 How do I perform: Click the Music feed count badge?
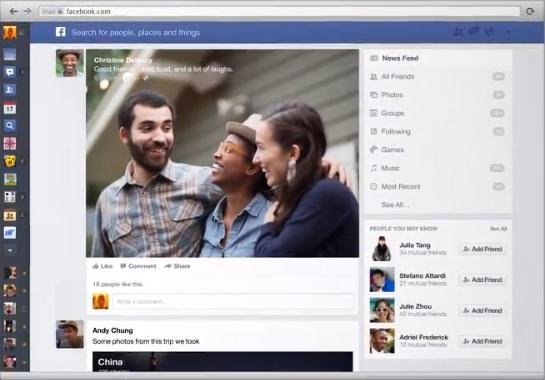[497, 168]
